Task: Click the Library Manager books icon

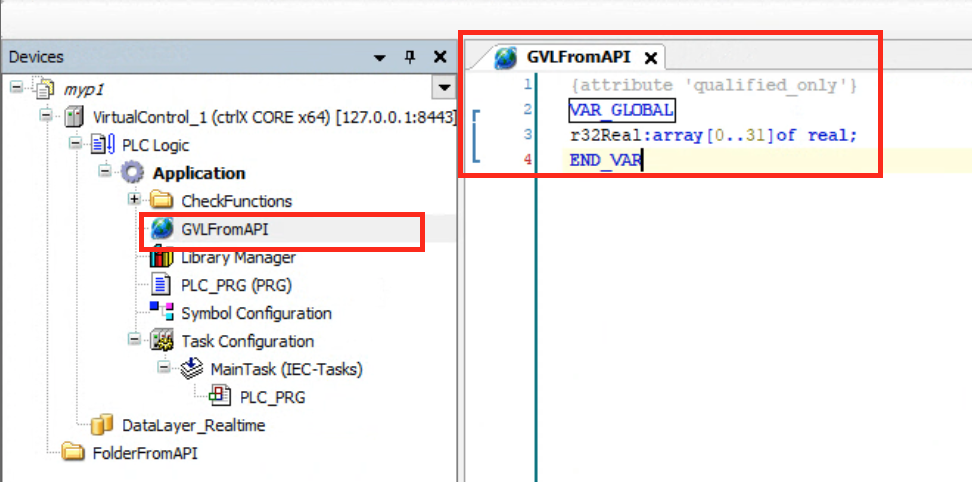Action: click(162, 256)
